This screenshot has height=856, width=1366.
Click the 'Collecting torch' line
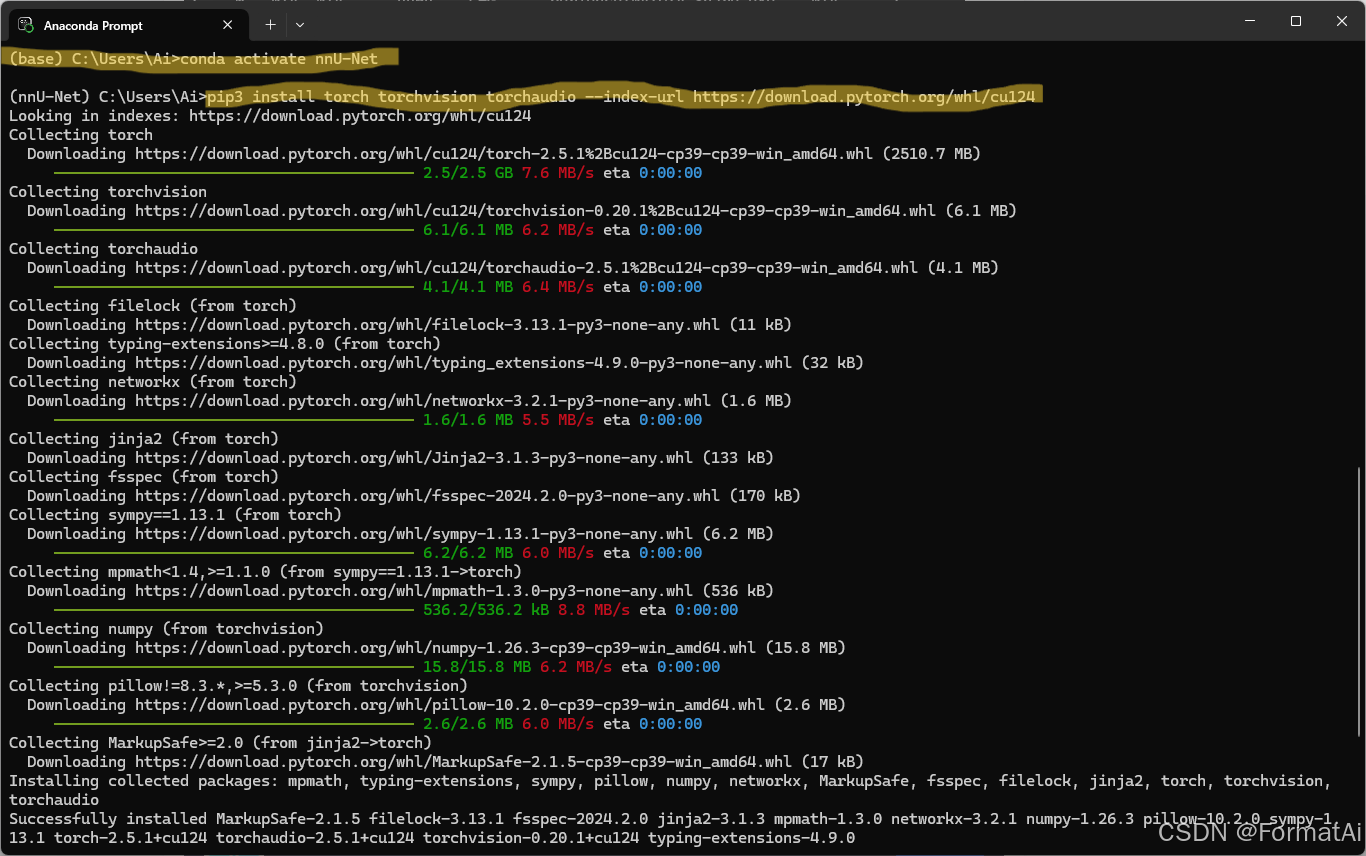coord(81,135)
